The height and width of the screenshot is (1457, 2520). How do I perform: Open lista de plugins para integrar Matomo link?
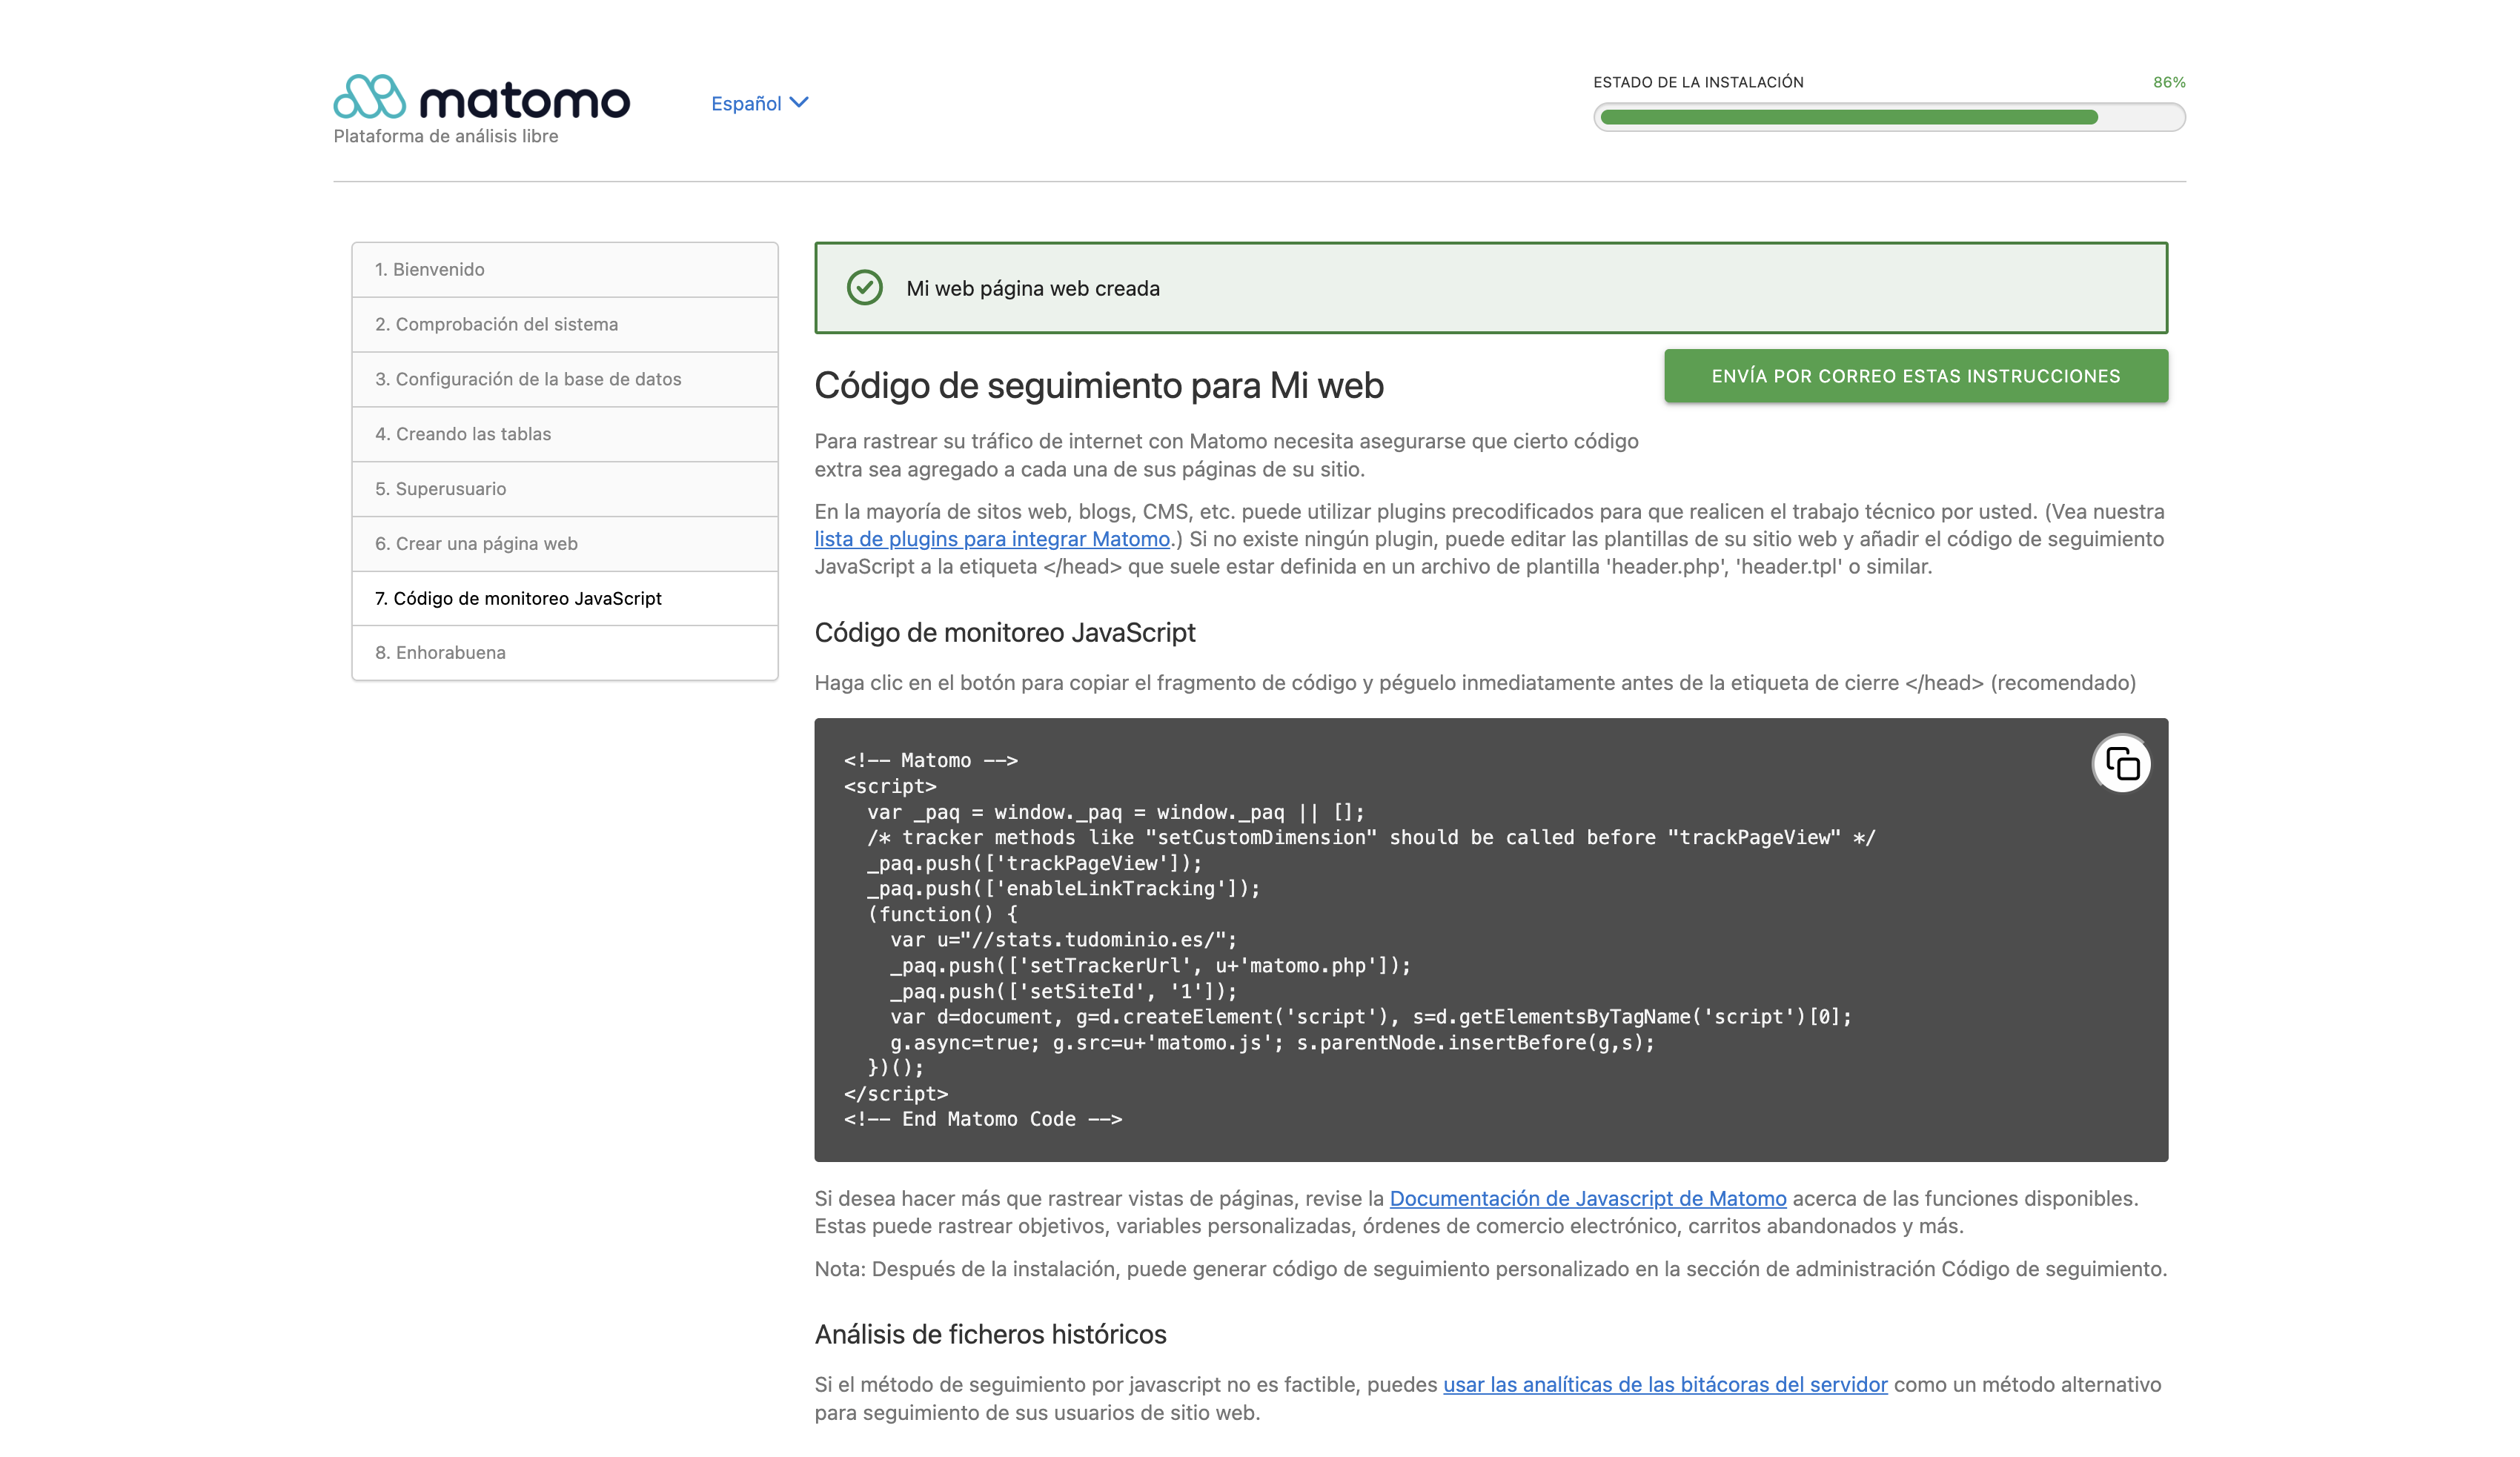coord(992,539)
